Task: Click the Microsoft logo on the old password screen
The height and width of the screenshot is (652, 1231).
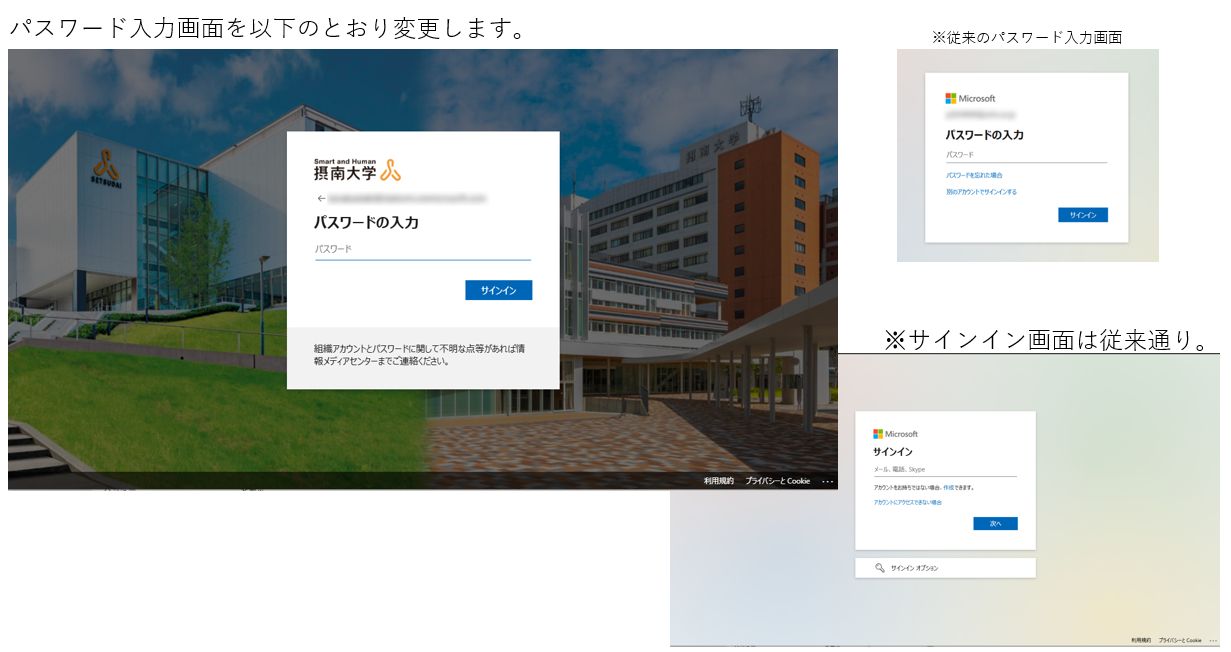Action: (x=970, y=98)
